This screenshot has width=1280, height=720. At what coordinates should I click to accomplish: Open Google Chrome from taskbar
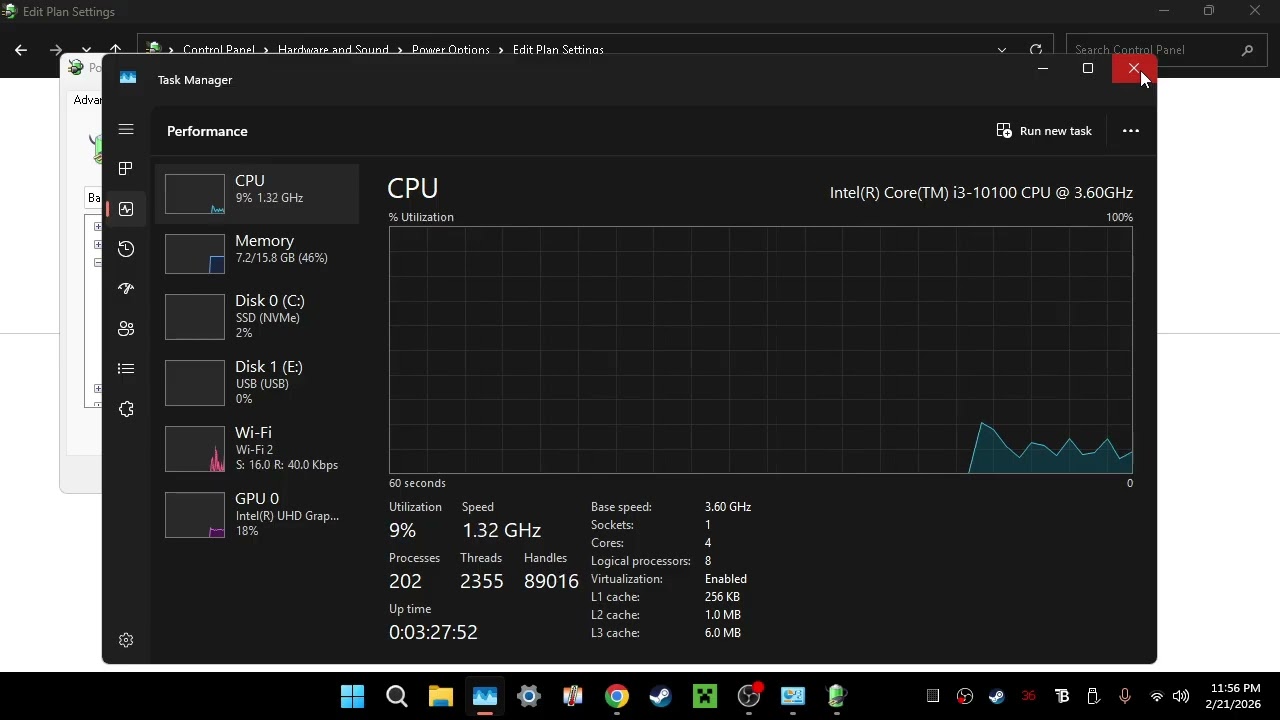617,696
